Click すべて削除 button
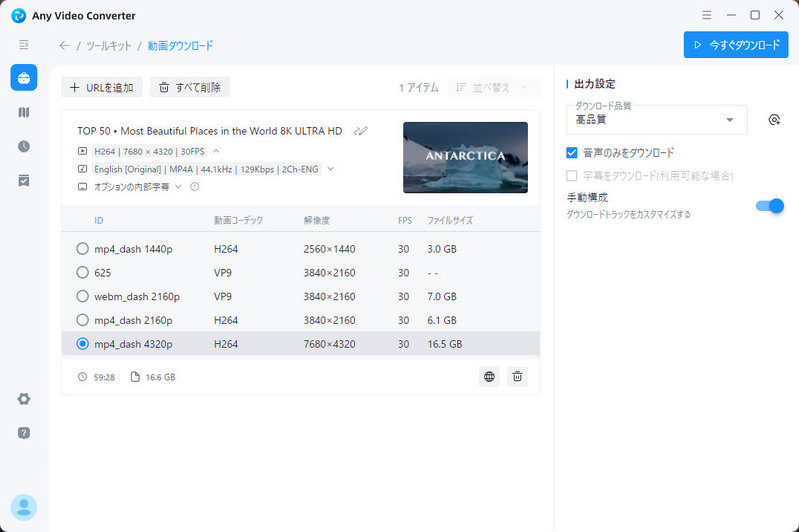 pyautogui.click(x=190, y=87)
